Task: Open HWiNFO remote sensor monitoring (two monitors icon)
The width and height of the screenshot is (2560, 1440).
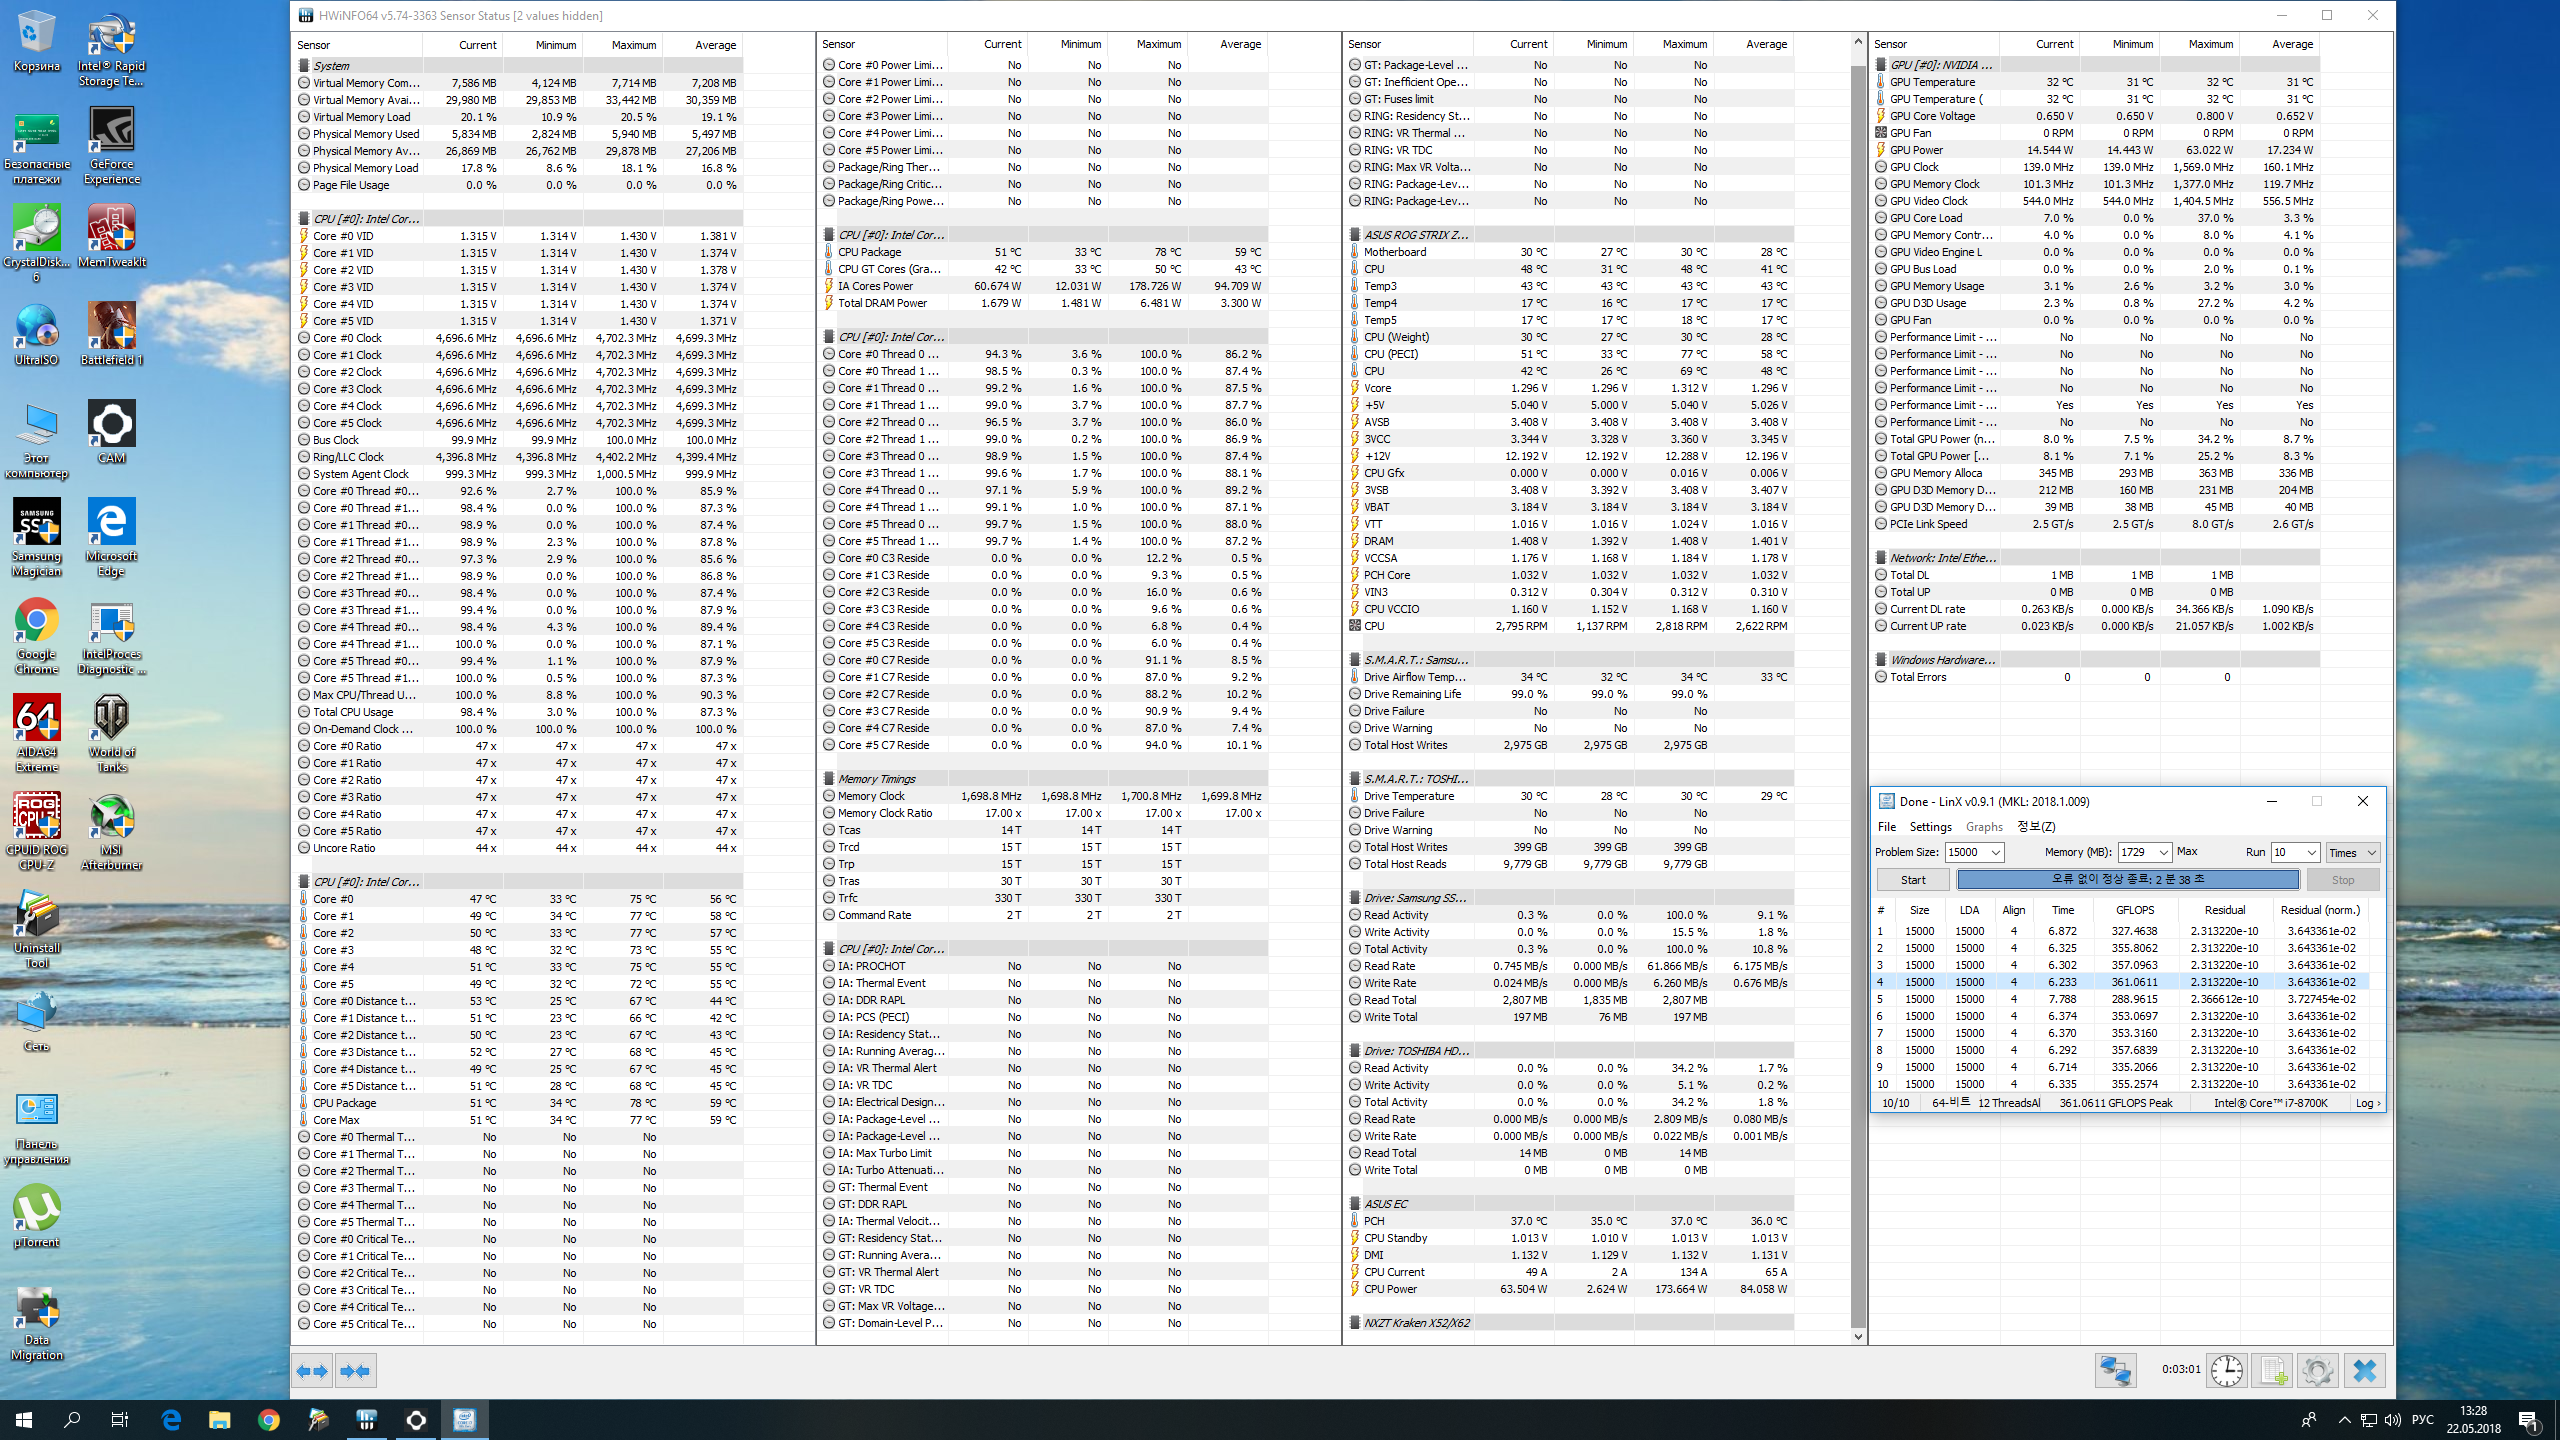Action: point(2115,1370)
